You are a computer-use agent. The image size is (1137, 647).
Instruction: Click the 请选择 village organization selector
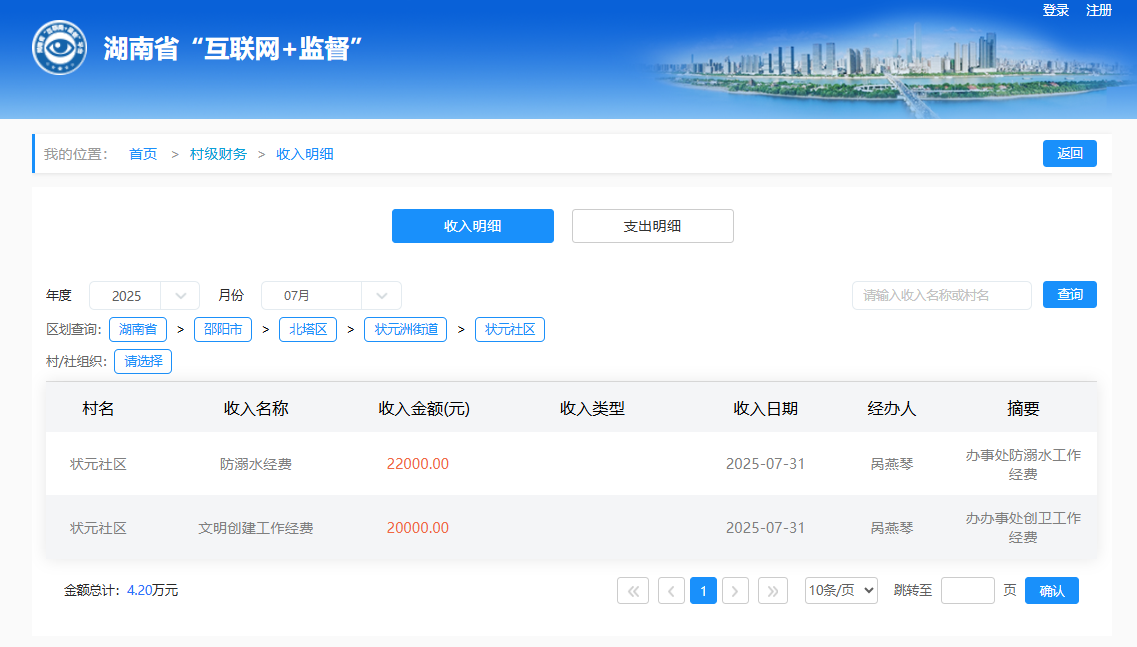tap(143, 361)
